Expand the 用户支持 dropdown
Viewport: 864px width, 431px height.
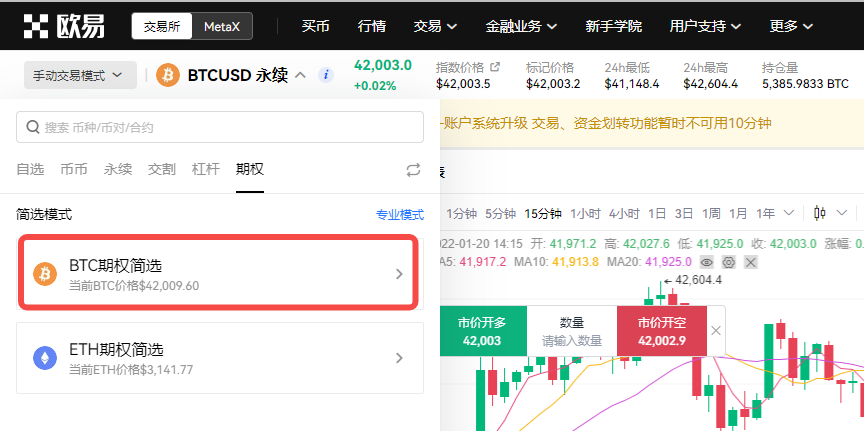[705, 26]
